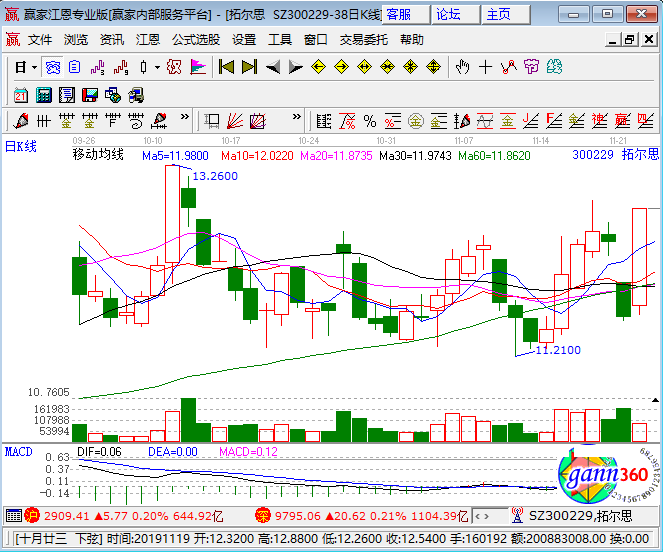663x552 pixels.
Task: Expand the drawing toolbar overflow chevron
Action: pos(184,116)
